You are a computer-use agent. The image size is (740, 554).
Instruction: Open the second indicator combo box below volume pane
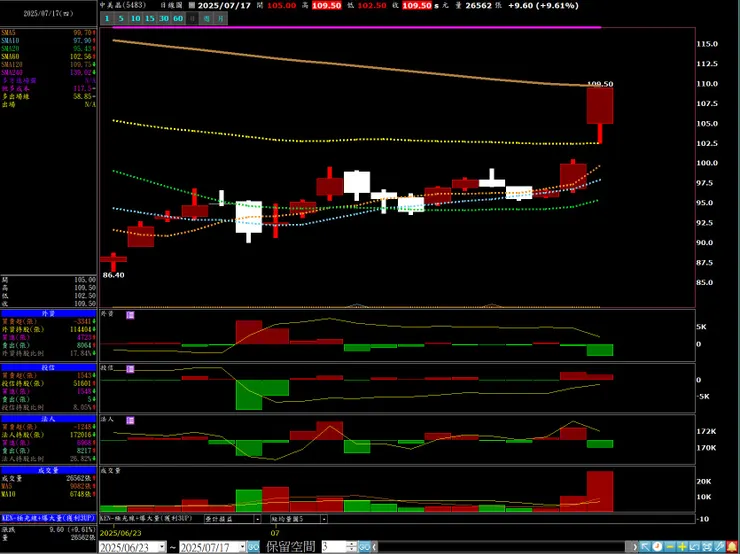pyautogui.click(x=299, y=519)
